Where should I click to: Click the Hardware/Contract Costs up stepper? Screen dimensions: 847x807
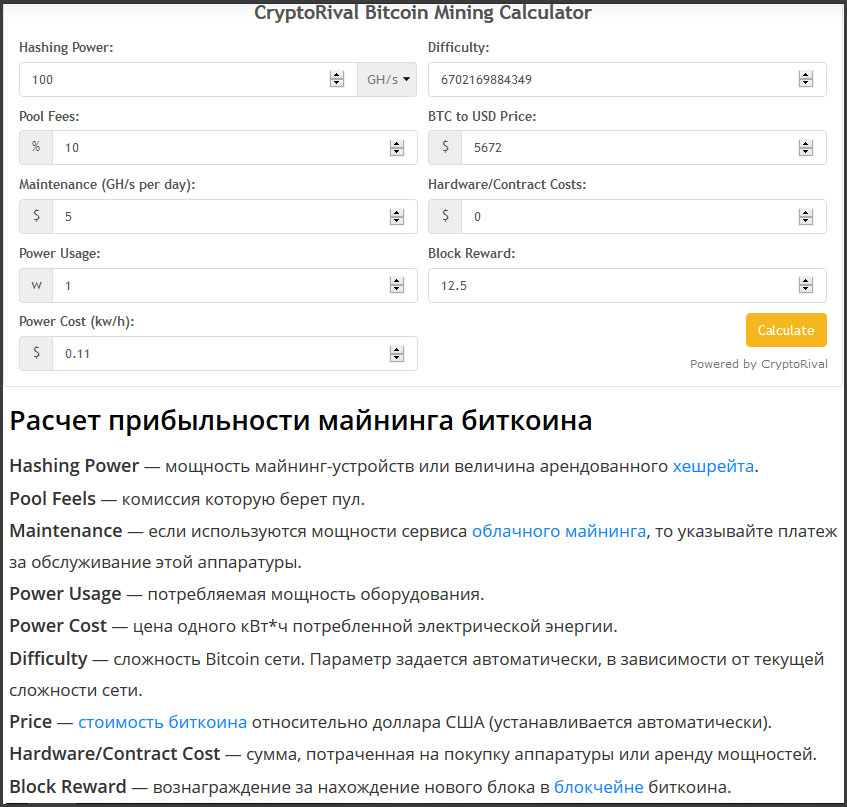[806, 212]
